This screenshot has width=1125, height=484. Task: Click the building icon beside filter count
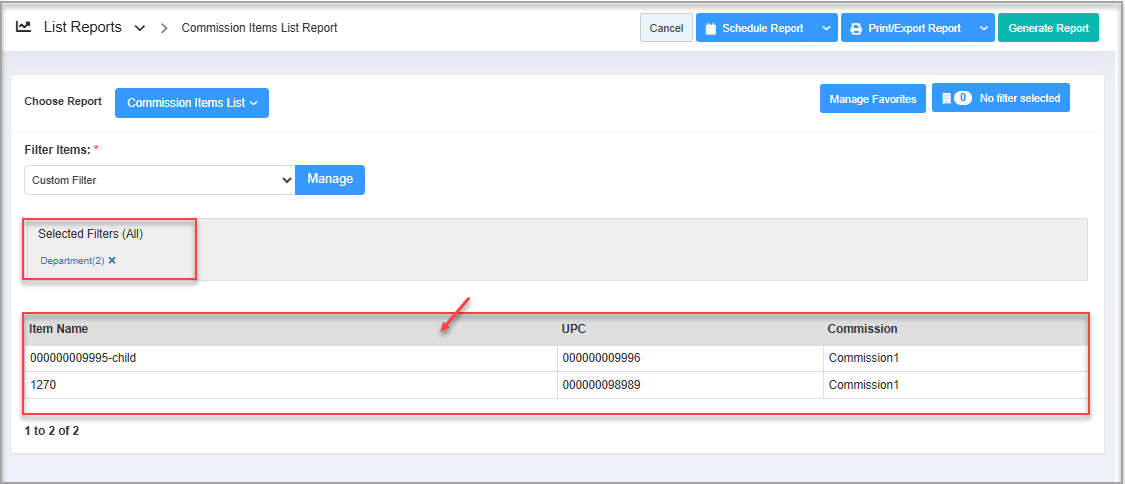(946, 99)
